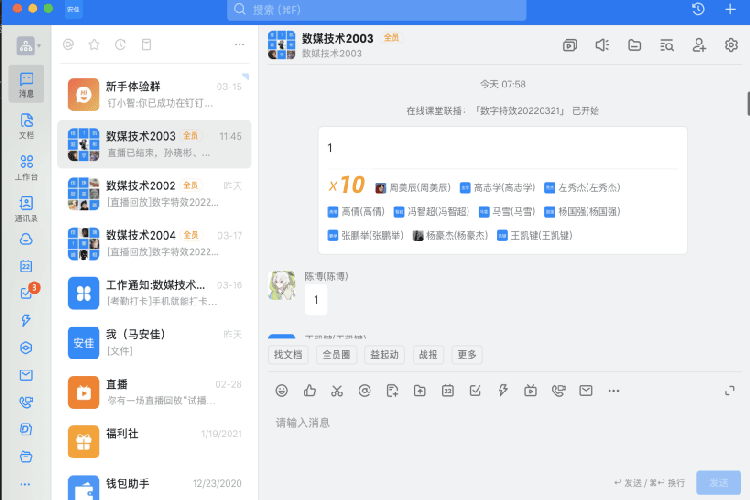The image size is (750, 500).
Task: Toggle the group speaker mute icon
Action: (602, 45)
